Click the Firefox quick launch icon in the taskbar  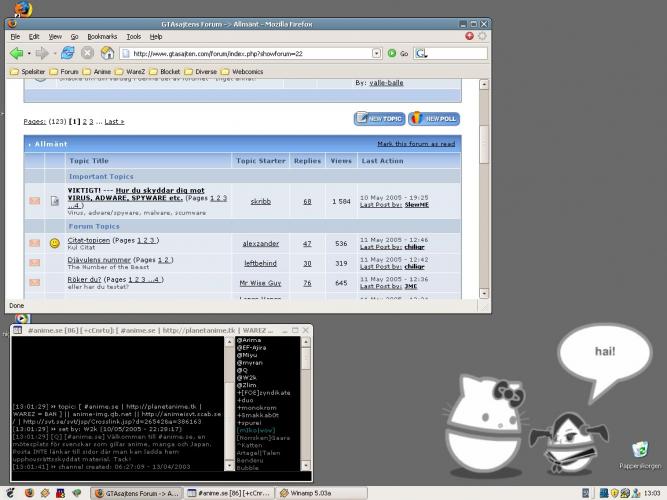pos(29,493)
